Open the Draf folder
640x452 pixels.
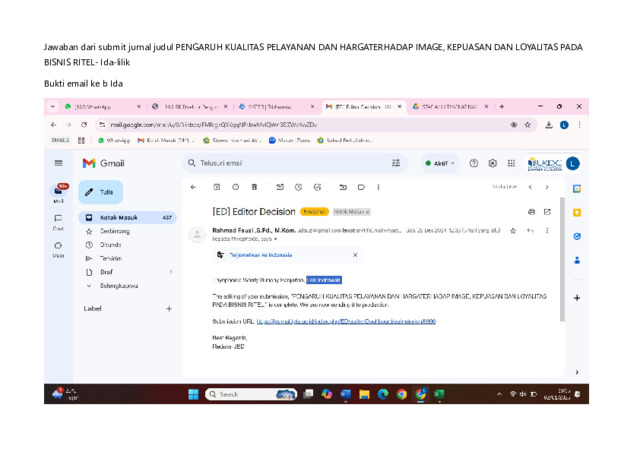click(x=106, y=272)
